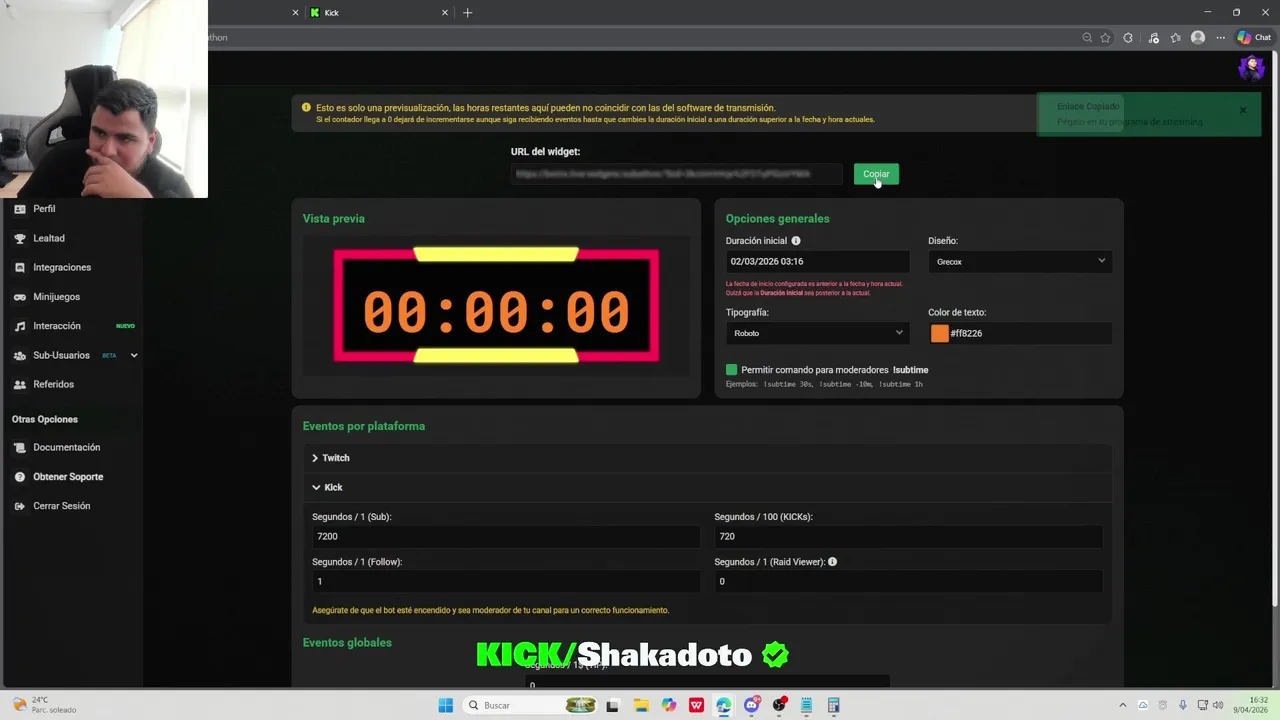Image resolution: width=1280 pixels, height=720 pixels.
Task: Open a new browser tab
Action: point(467,13)
